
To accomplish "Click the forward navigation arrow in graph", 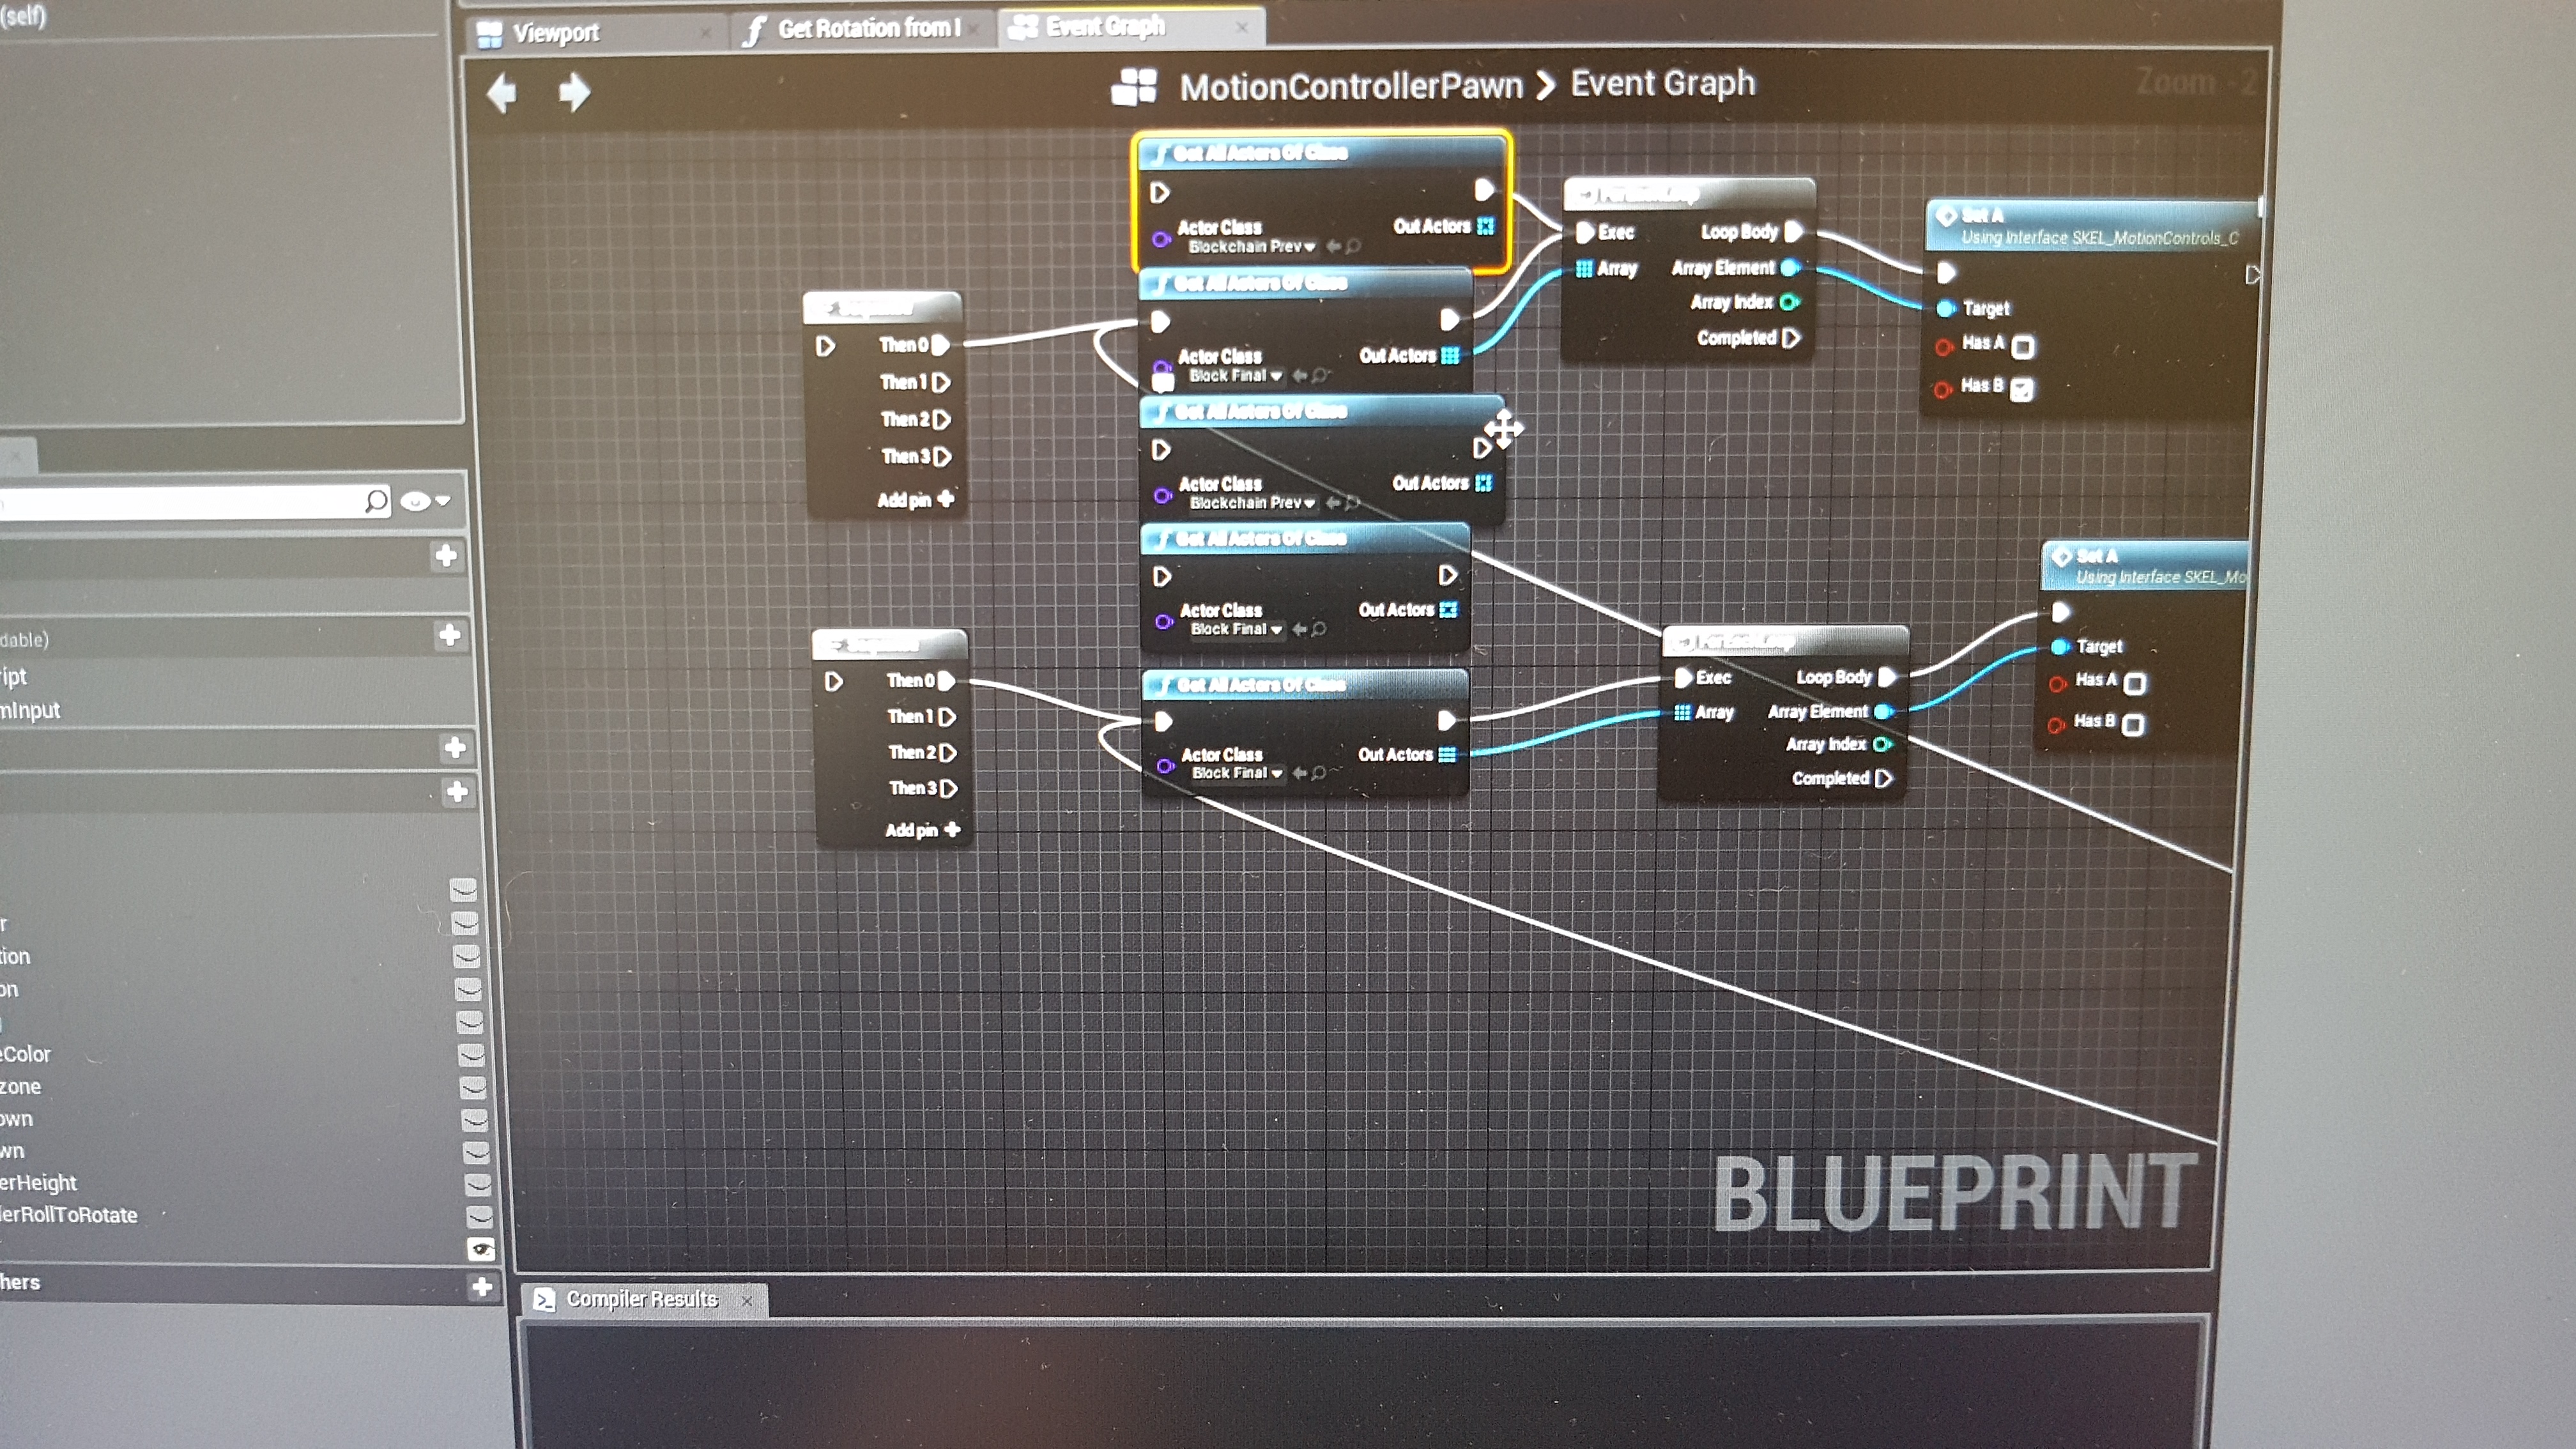I will [x=574, y=93].
